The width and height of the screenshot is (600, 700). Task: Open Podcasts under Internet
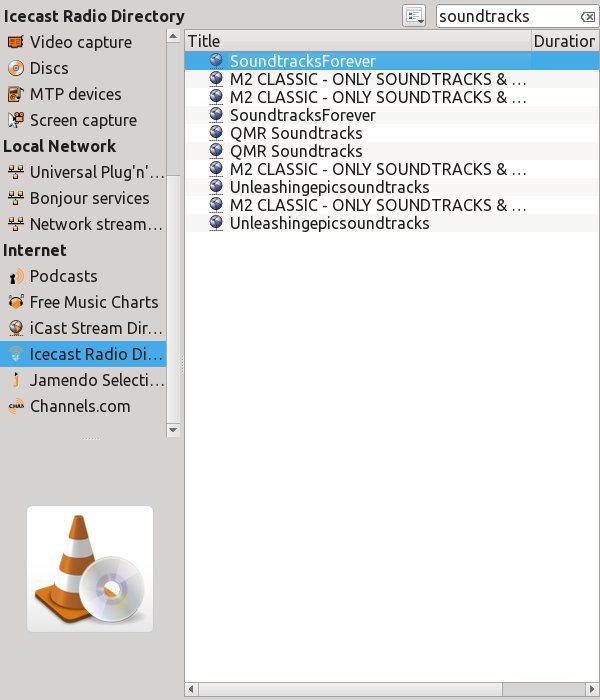coord(83,276)
